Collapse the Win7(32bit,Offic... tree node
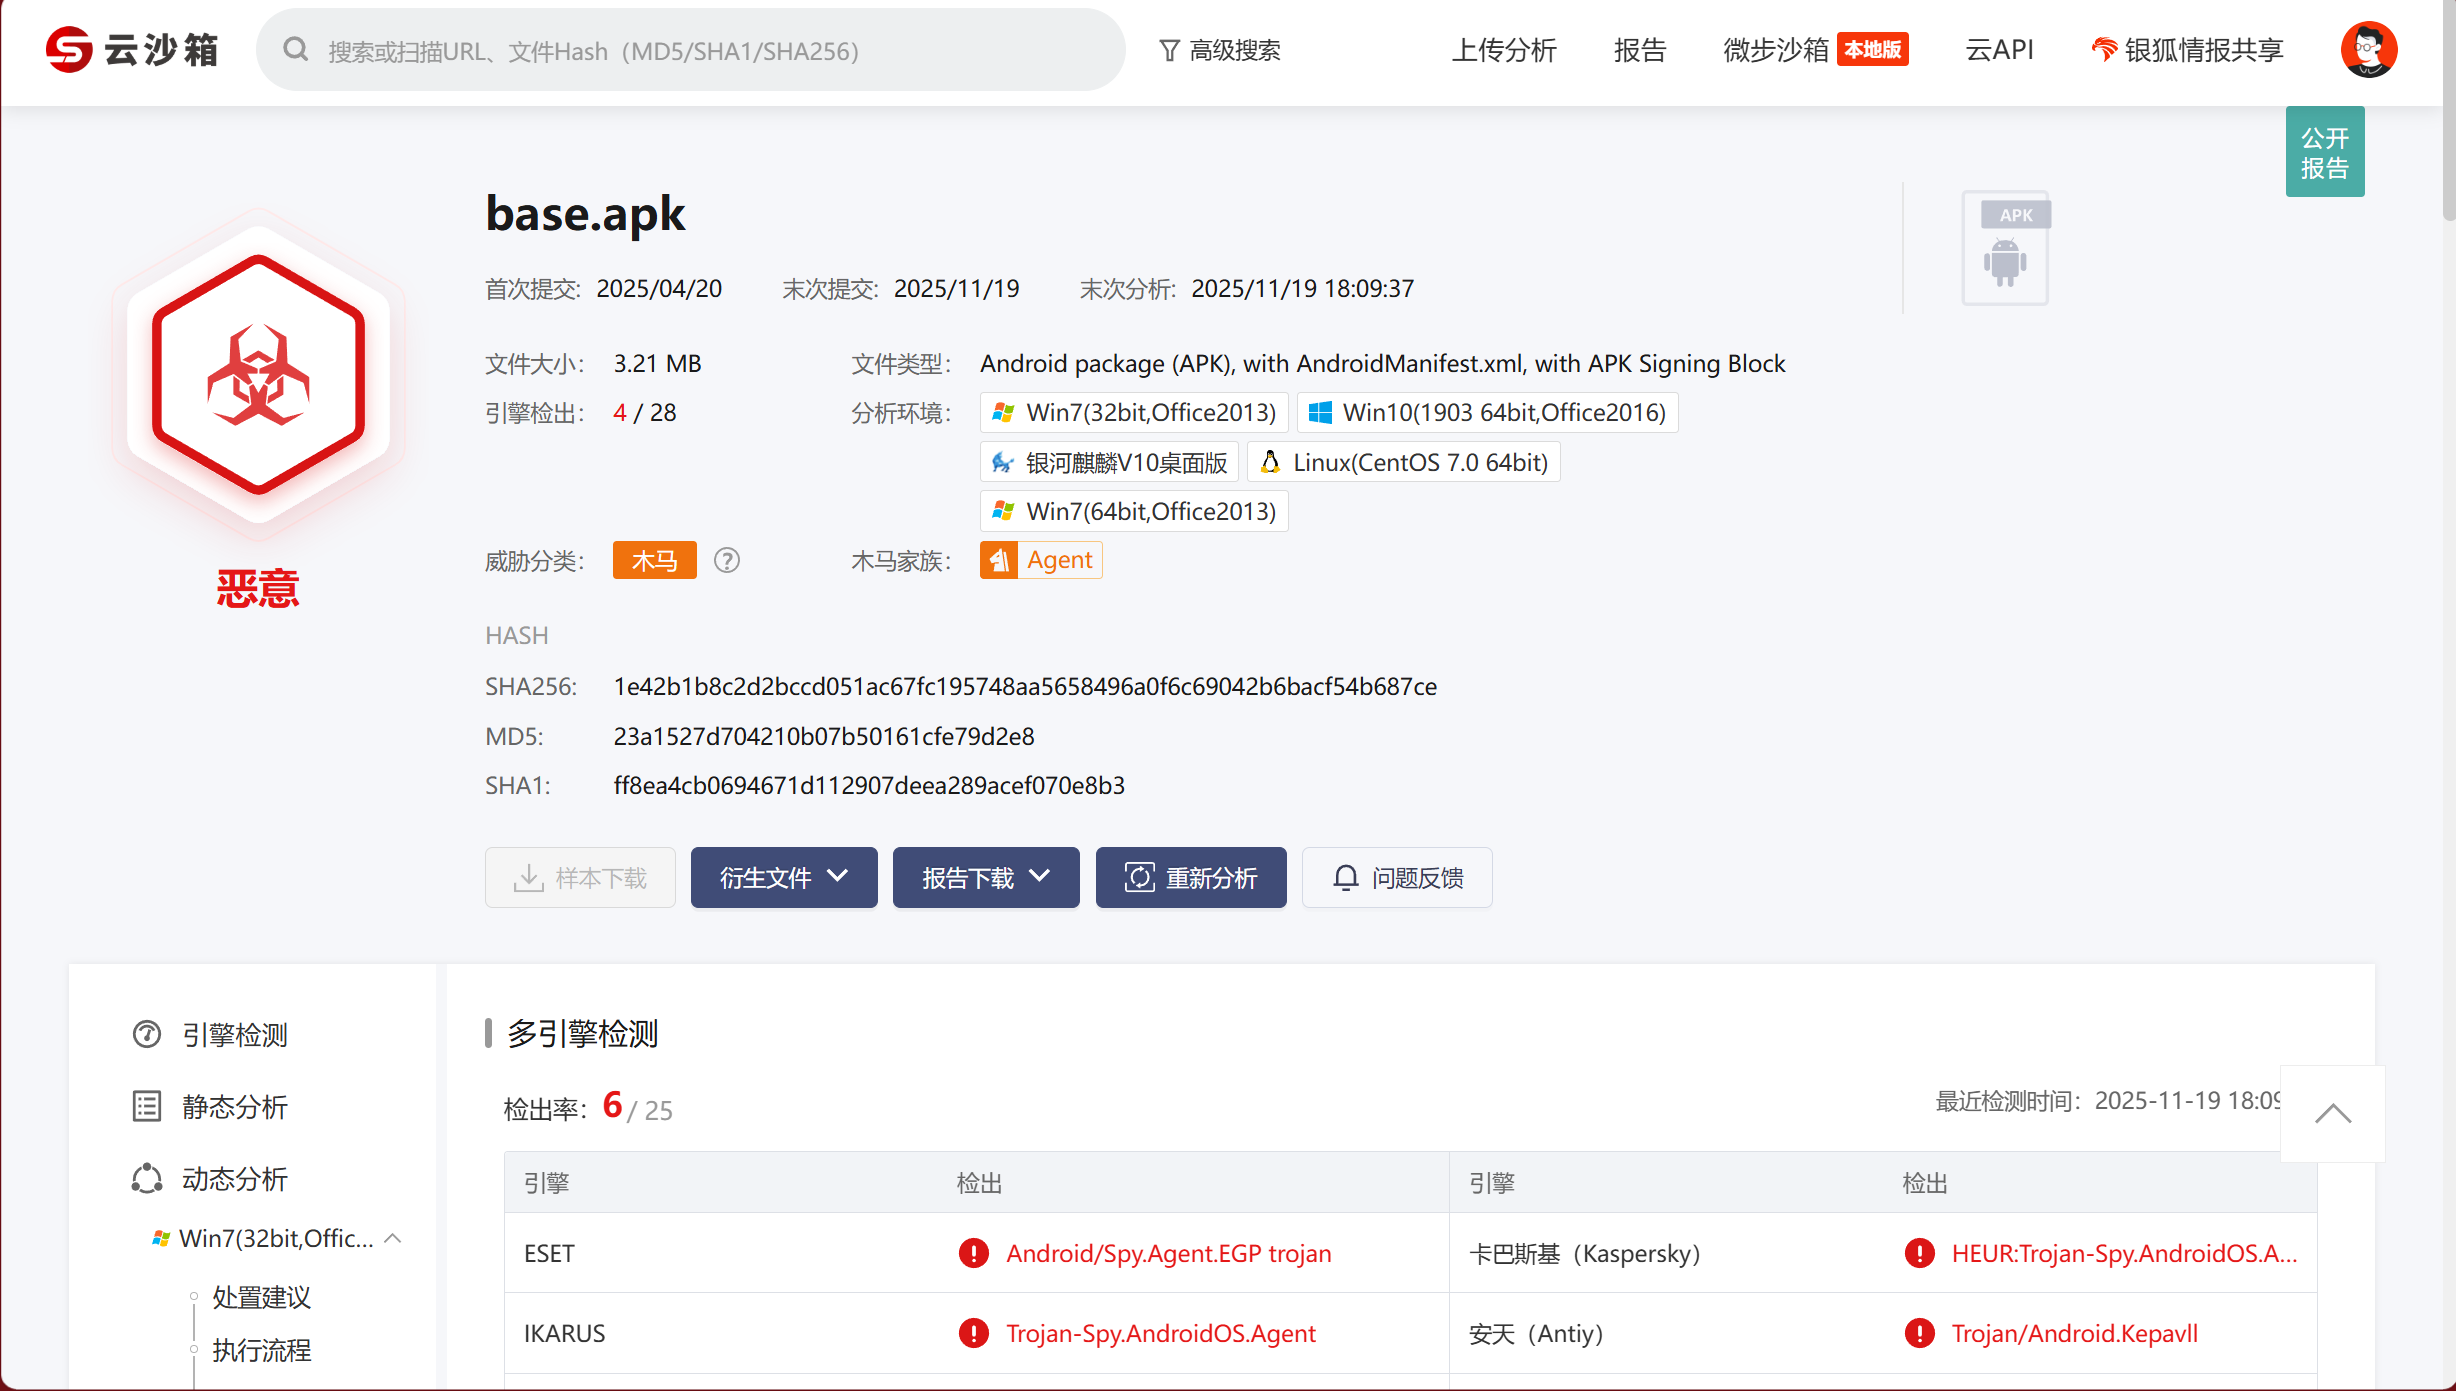Screen dimensions: 2456x1391 393,1238
